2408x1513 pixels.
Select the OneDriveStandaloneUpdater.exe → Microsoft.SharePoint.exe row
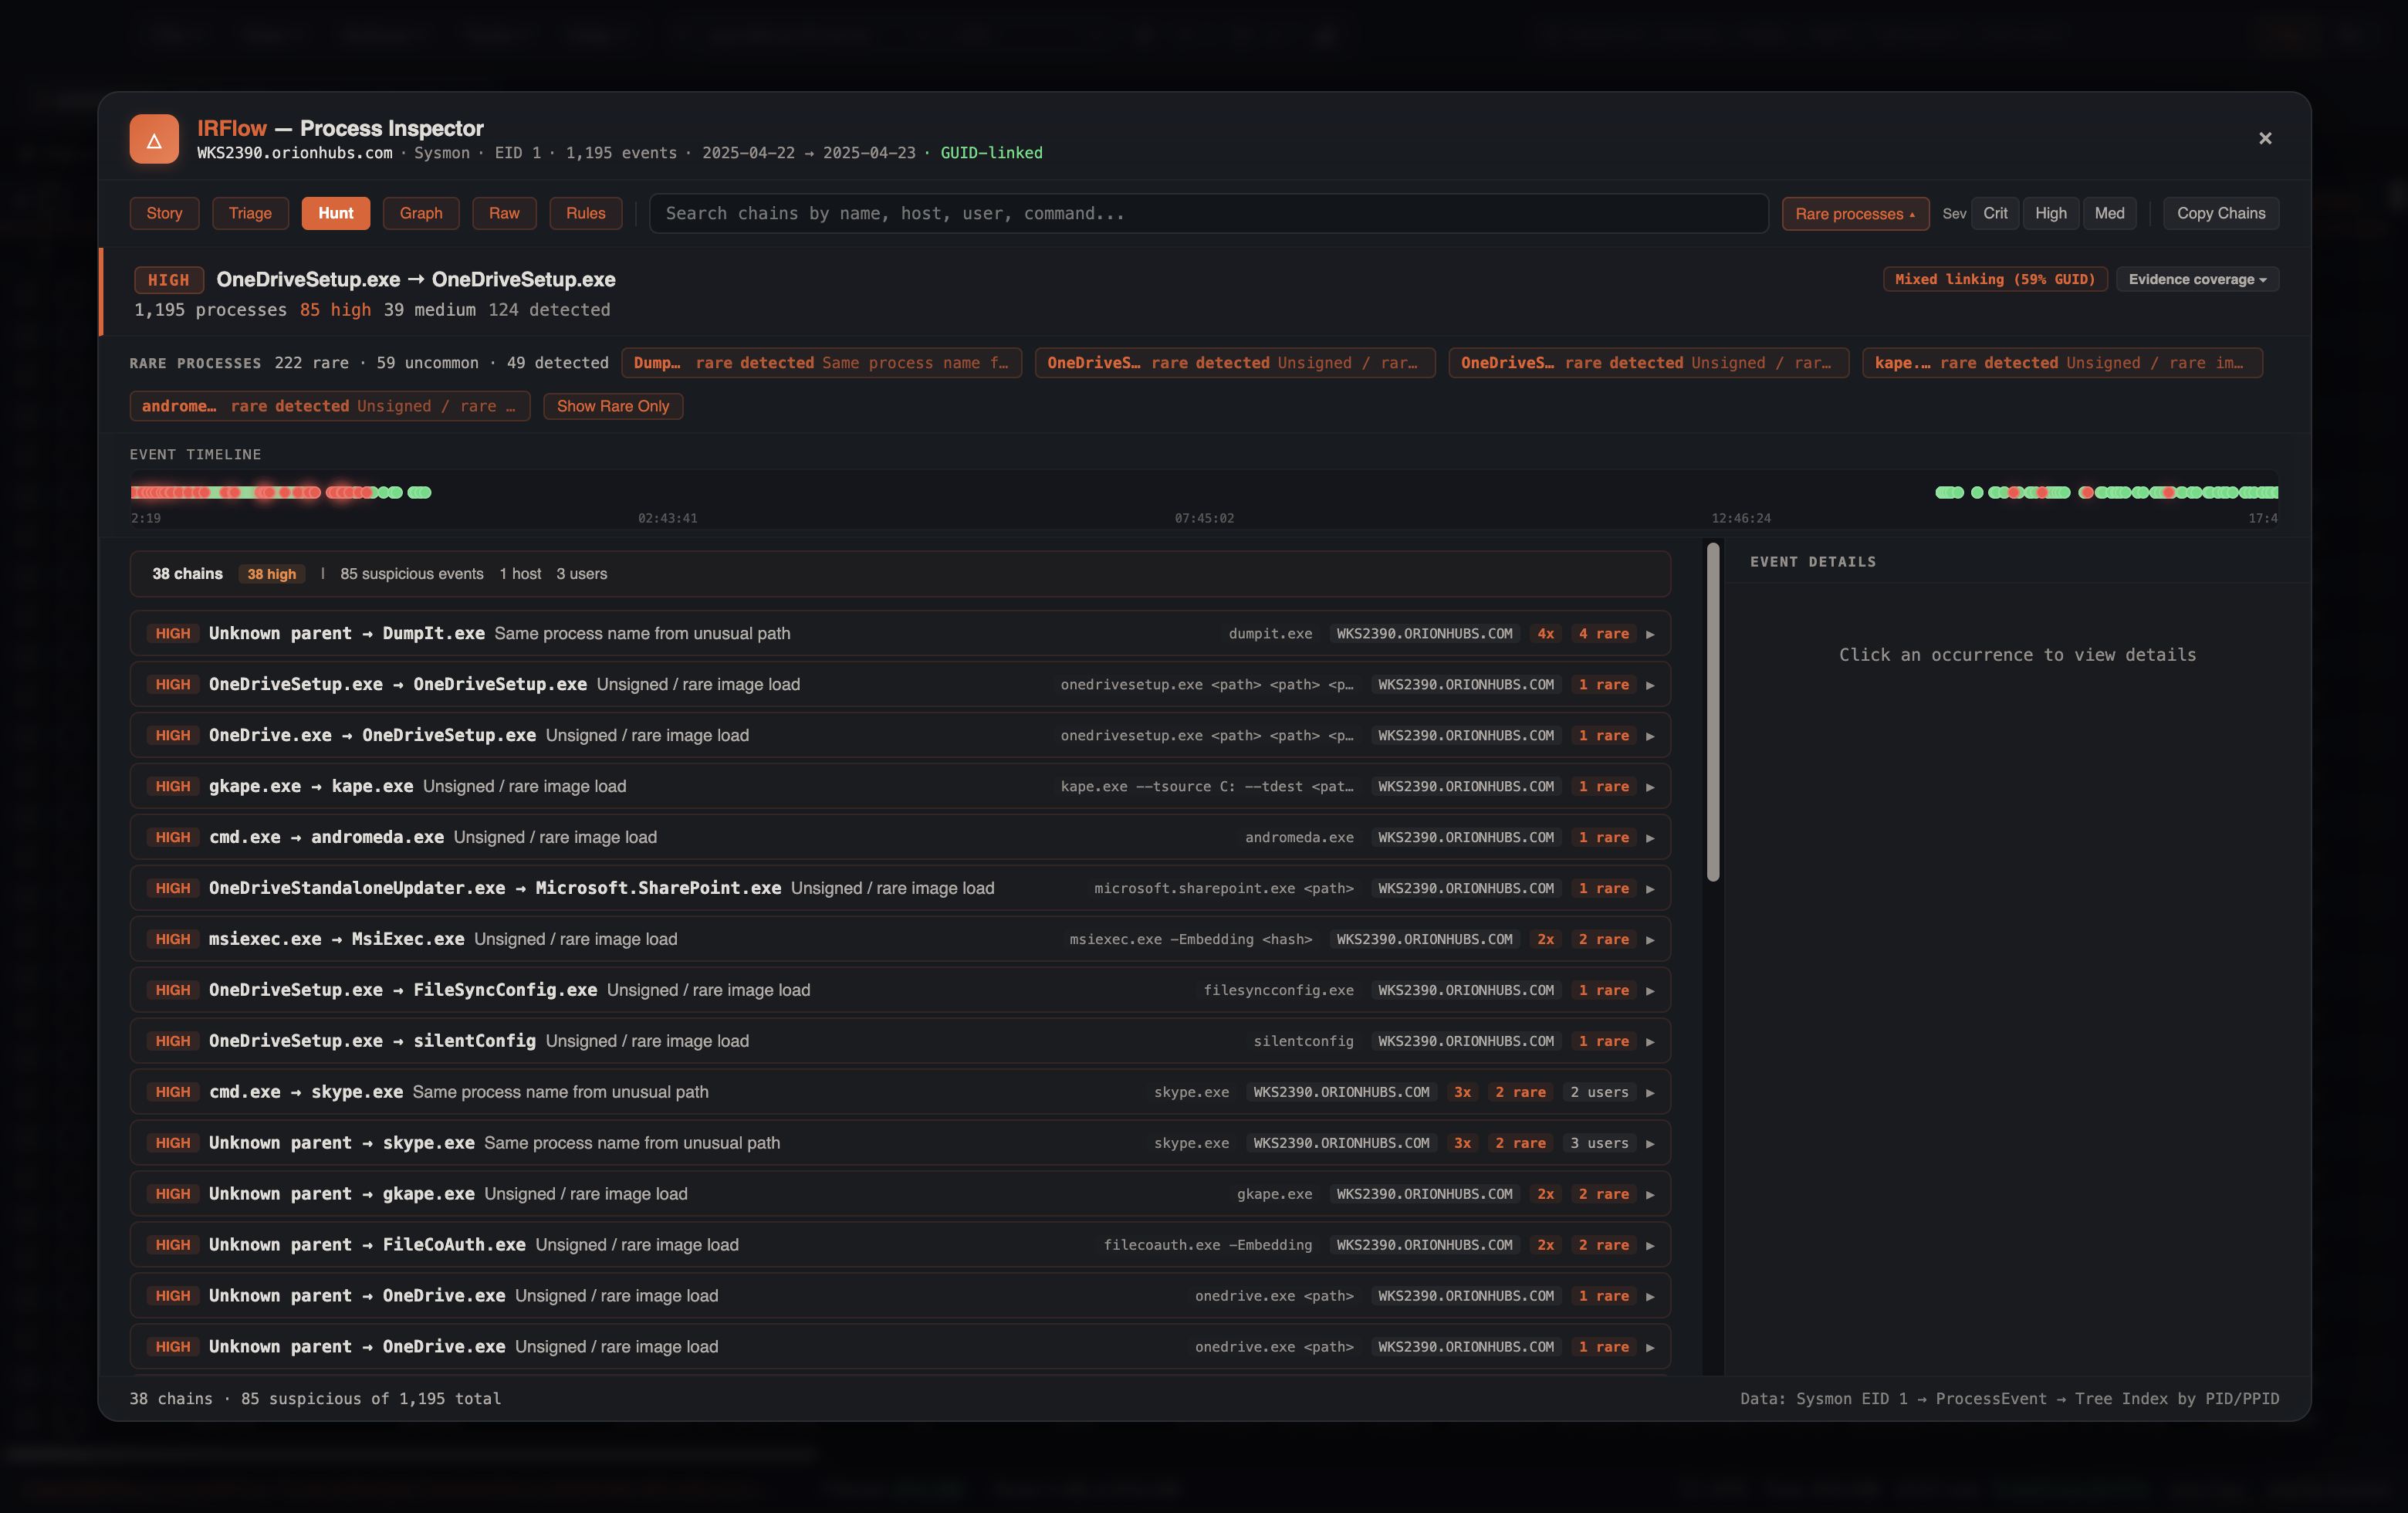point(900,888)
